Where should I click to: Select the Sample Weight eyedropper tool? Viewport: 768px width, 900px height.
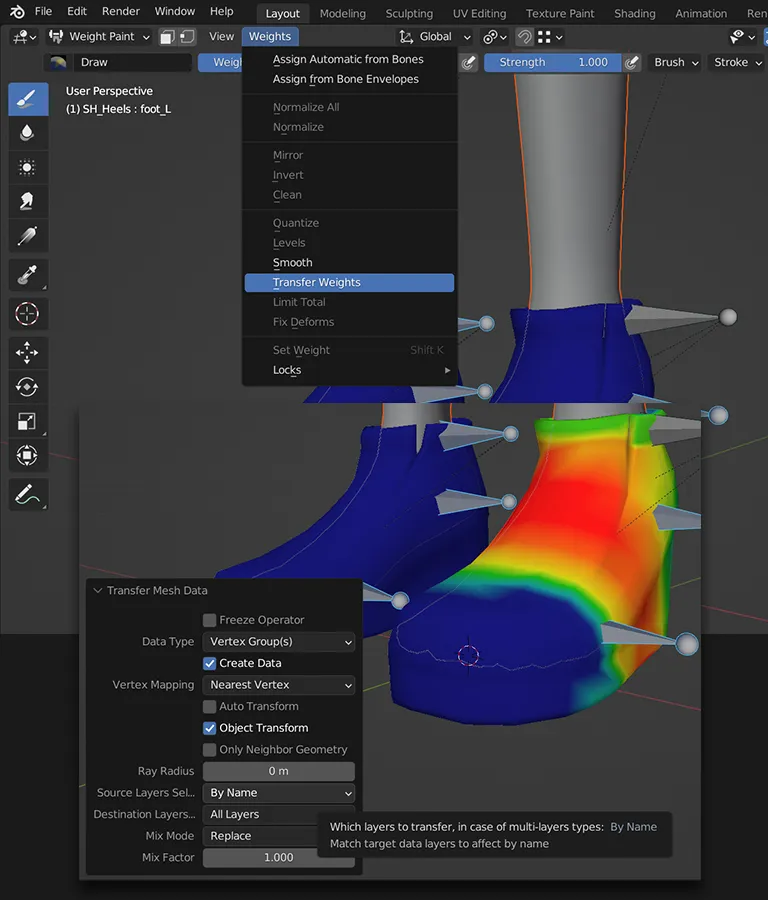(x=28, y=275)
